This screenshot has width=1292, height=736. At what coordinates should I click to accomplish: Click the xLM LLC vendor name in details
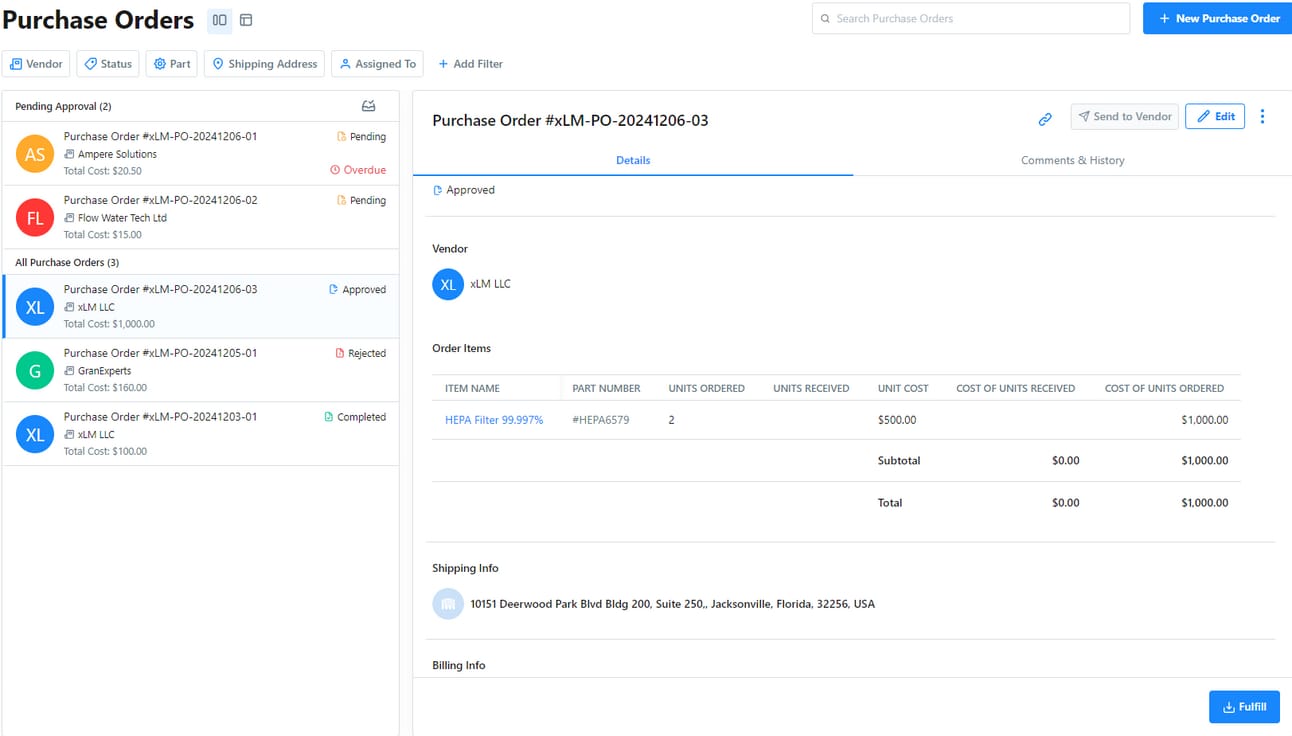pyautogui.click(x=490, y=284)
